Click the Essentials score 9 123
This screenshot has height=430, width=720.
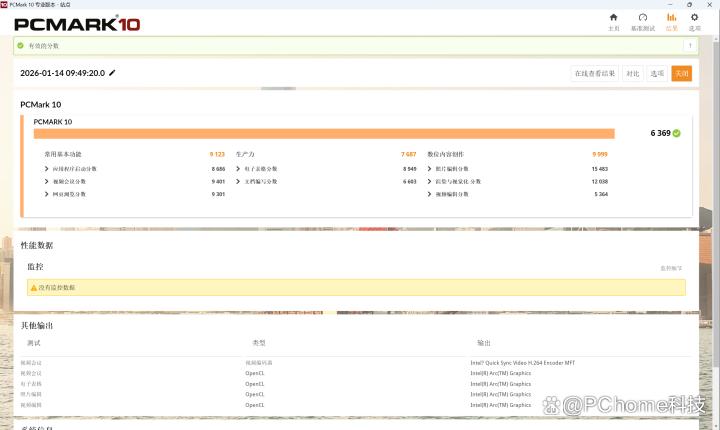pos(217,154)
